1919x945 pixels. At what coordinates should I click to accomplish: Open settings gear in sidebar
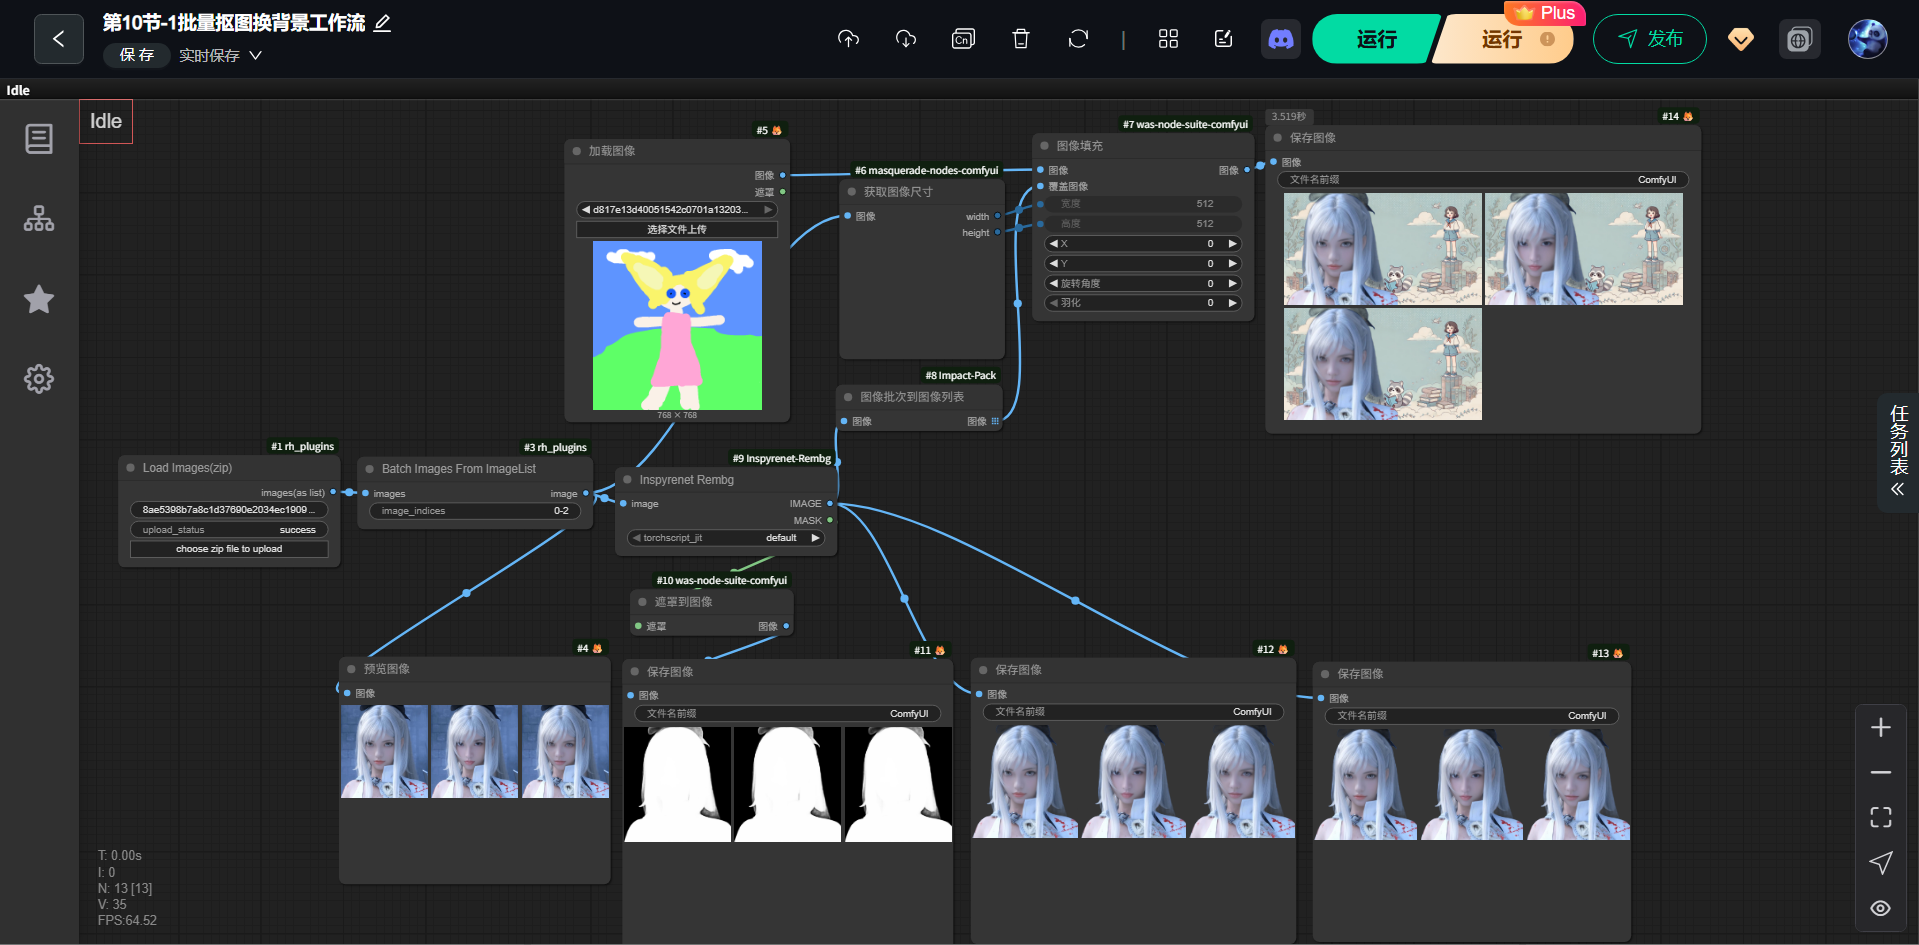tap(39, 379)
